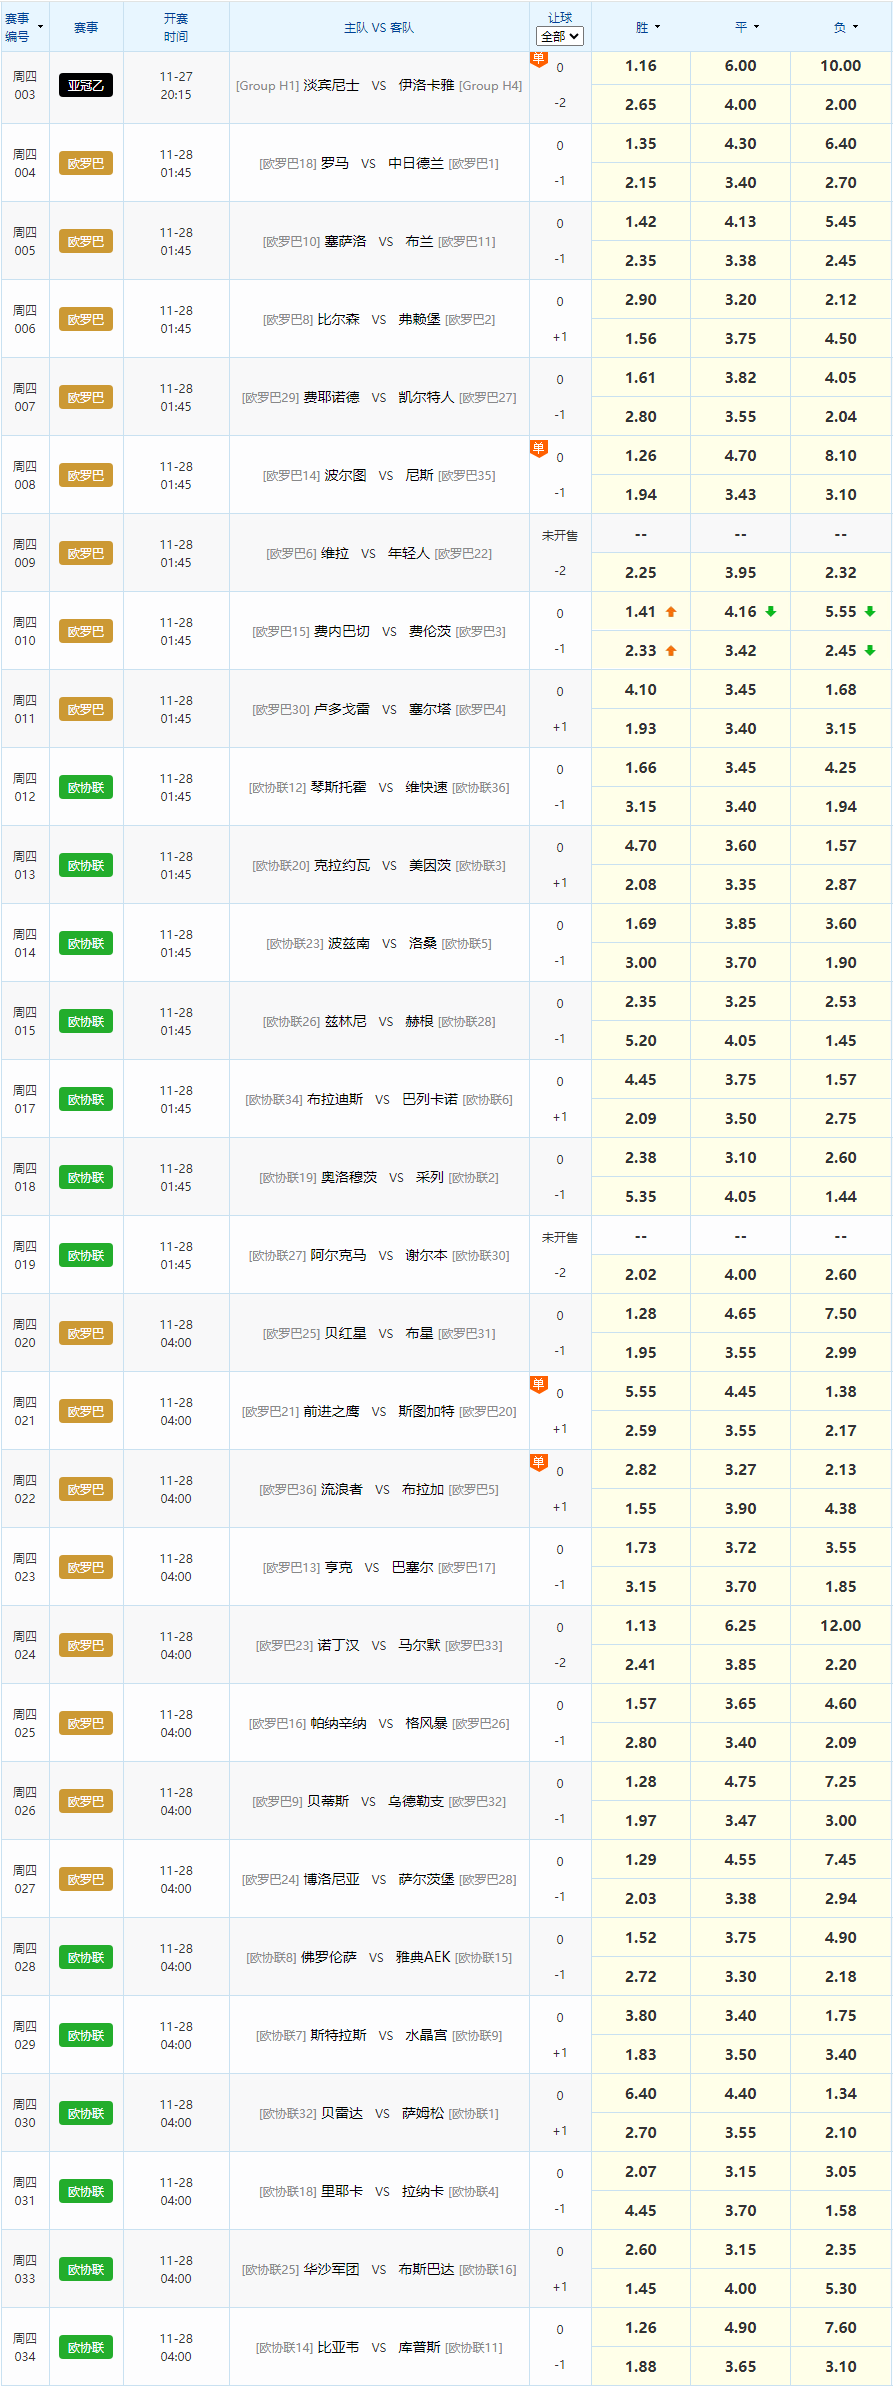Image resolution: width=893 pixels, height=2386 pixels.
Task: Open the 负 column dropdown arrow
Action: point(856,28)
